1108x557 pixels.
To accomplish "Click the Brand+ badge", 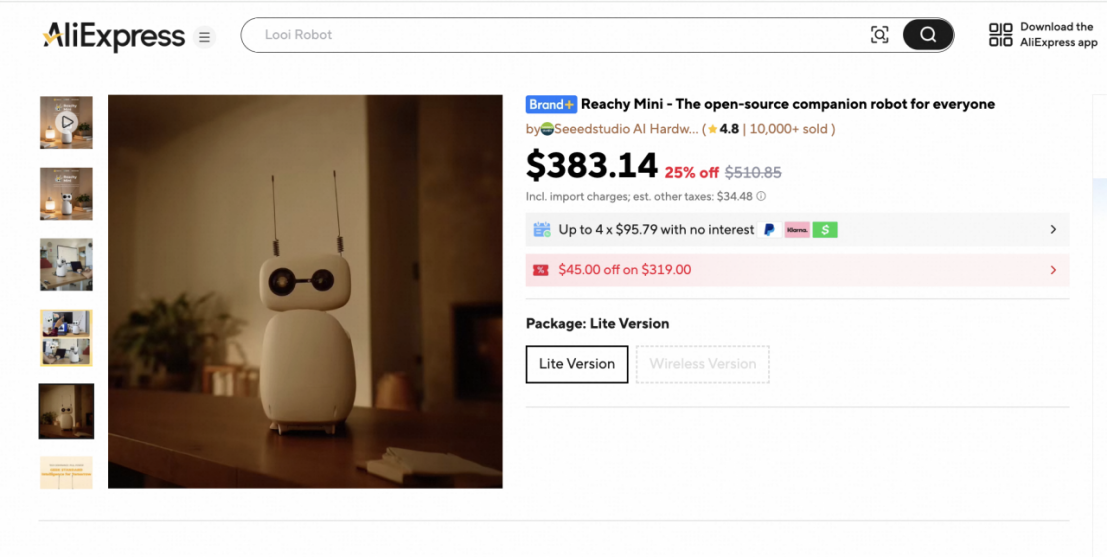I will [551, 104].
